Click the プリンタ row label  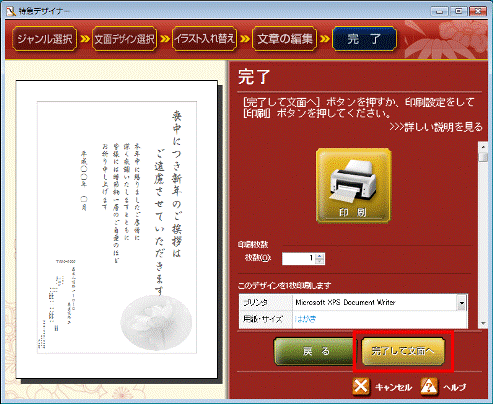pos(256,303)
